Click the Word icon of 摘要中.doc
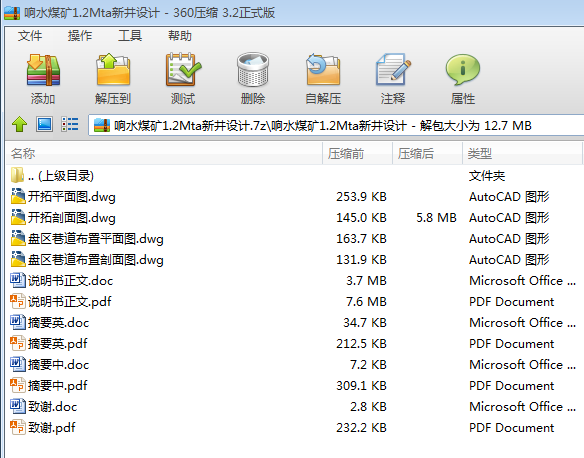Screen dimensions: 584x458 (18, 365)
